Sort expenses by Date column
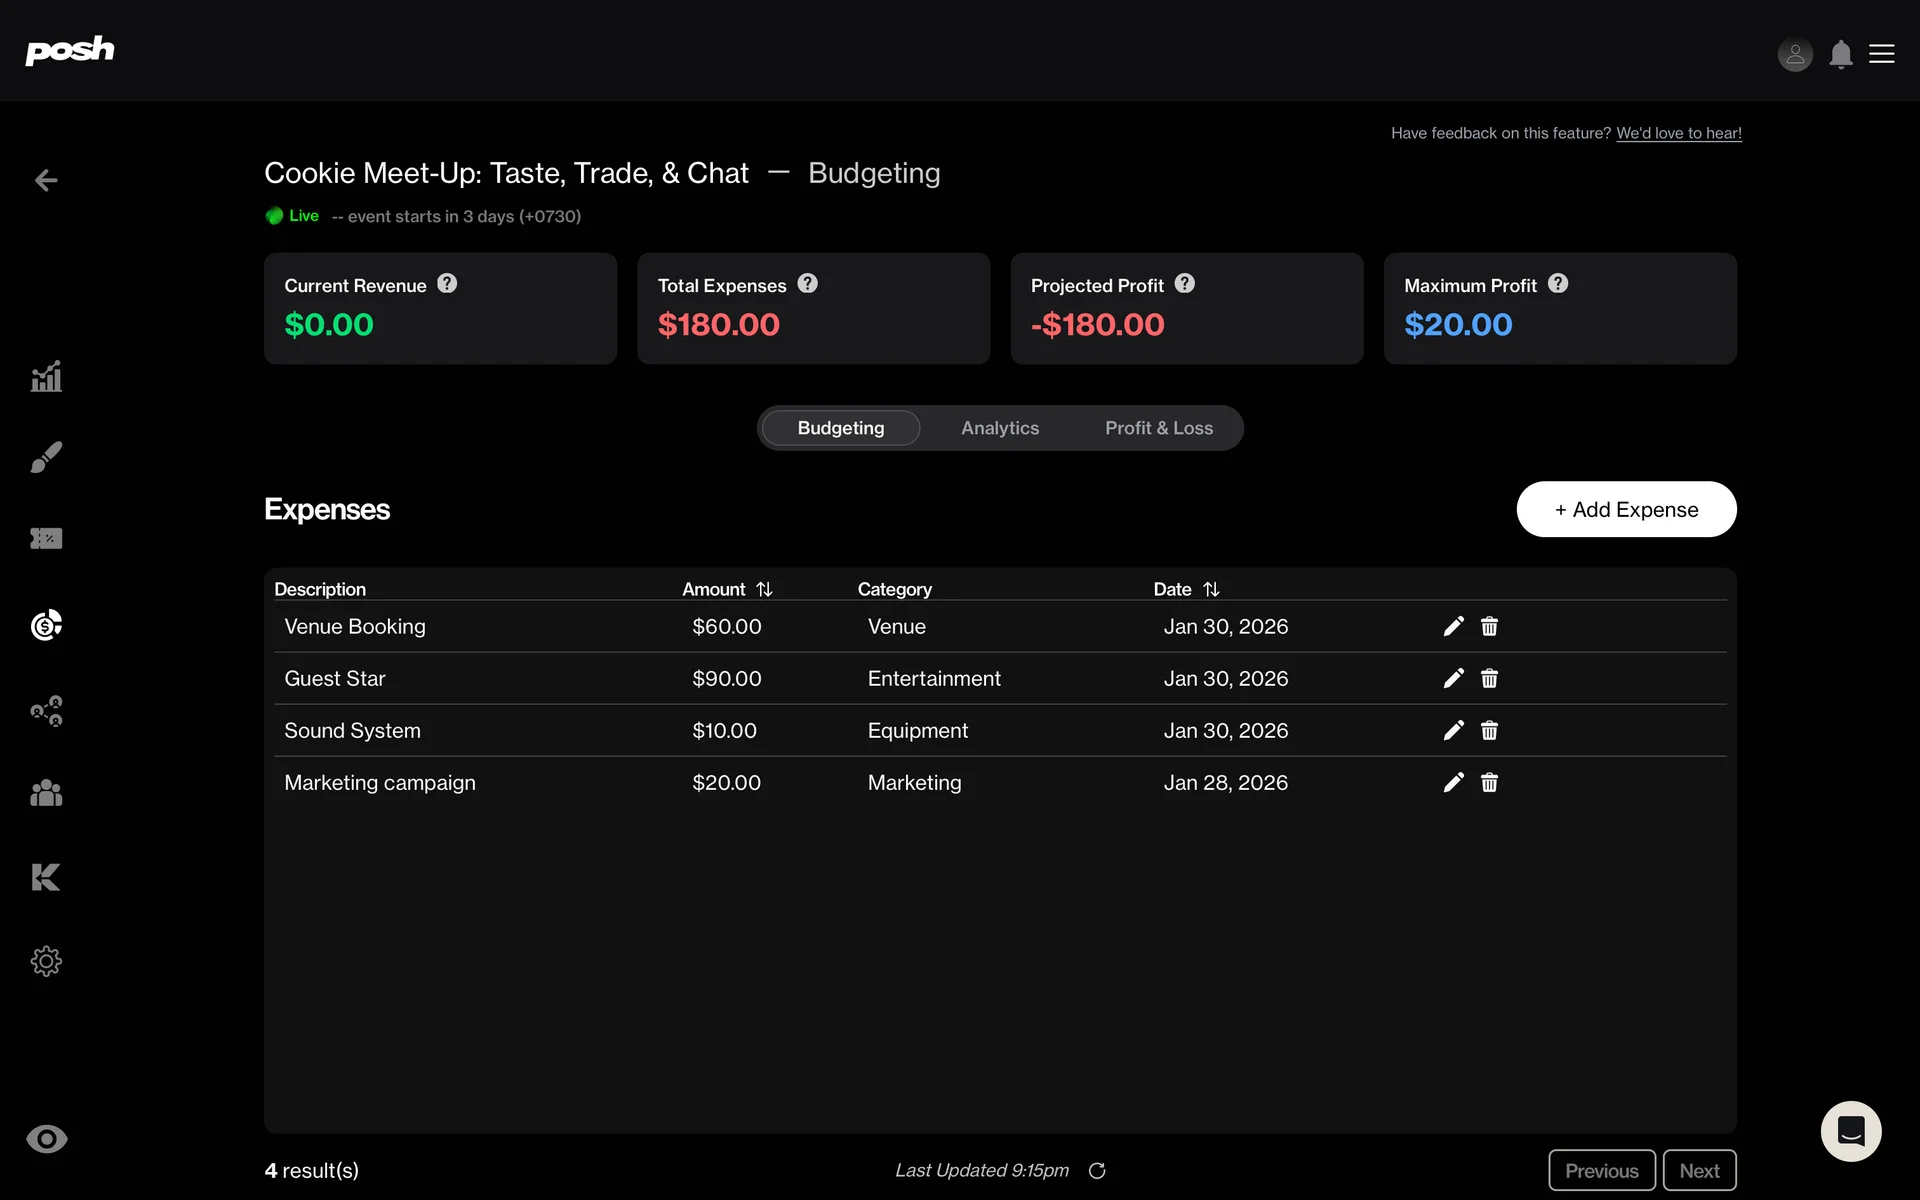Viewport: 1920px width, 1200px height. point(1211,590)
